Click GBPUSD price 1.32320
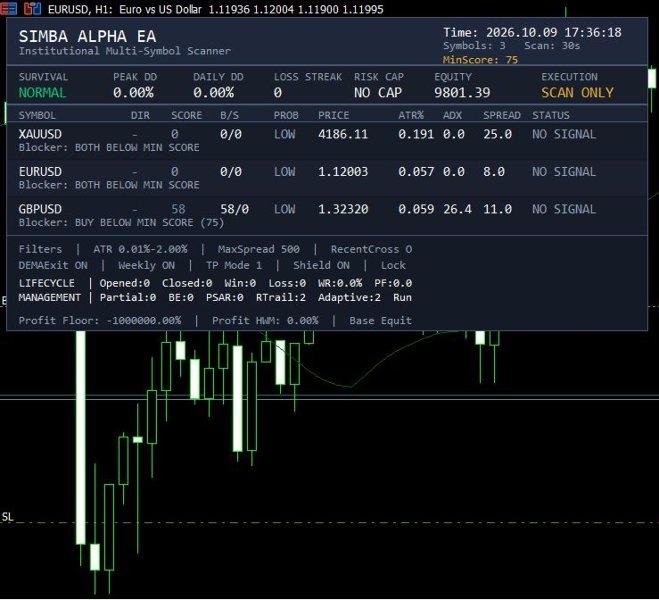 pyautogui.click(x=343, y=209)
